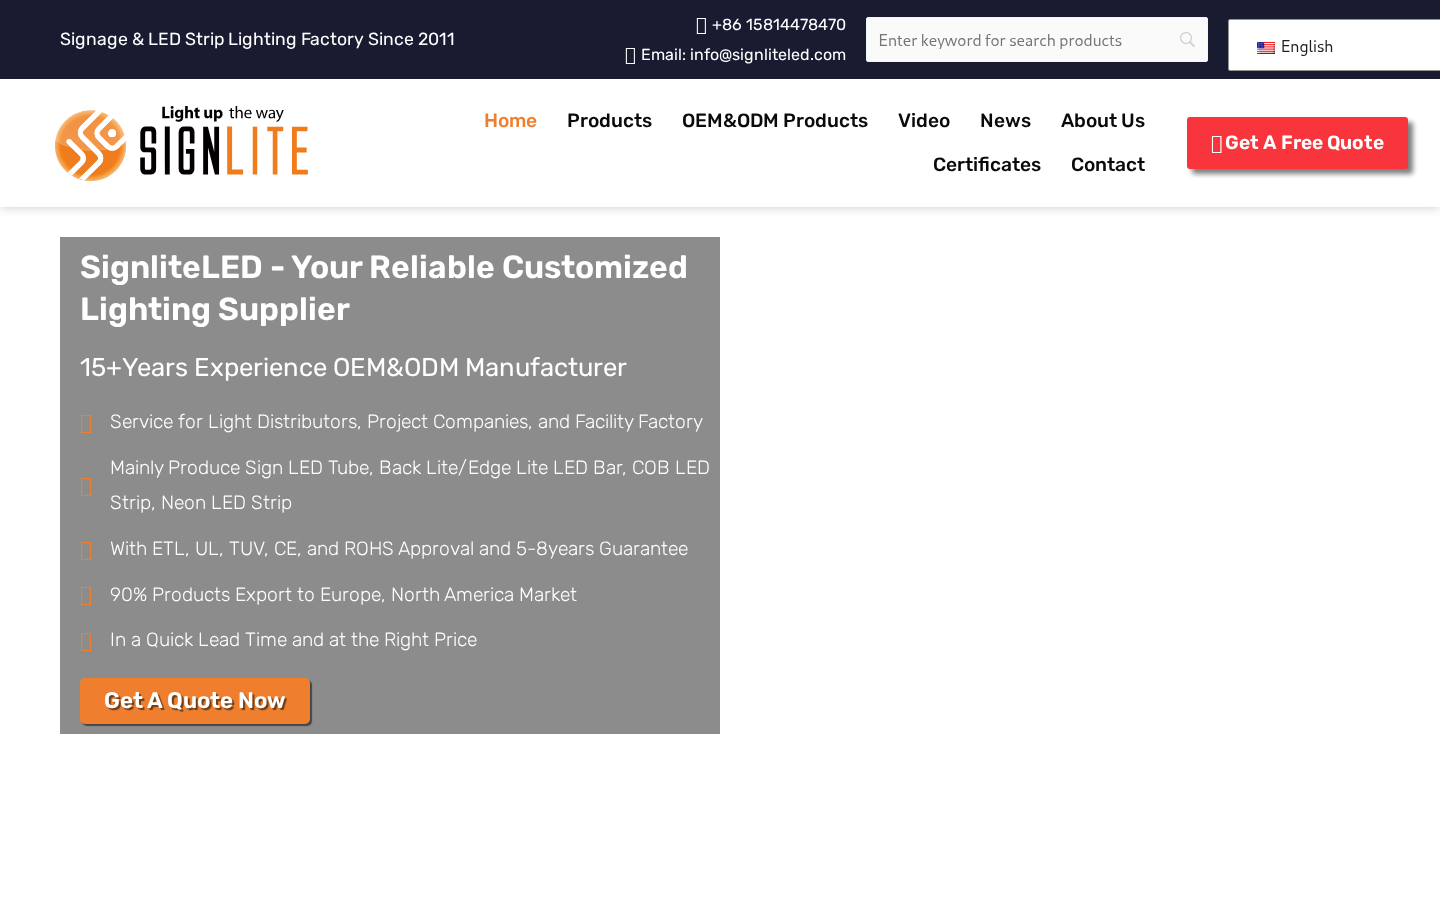Click the search magnifier icon
Screen dimensions: 1440x900
tap(1187, 40)
